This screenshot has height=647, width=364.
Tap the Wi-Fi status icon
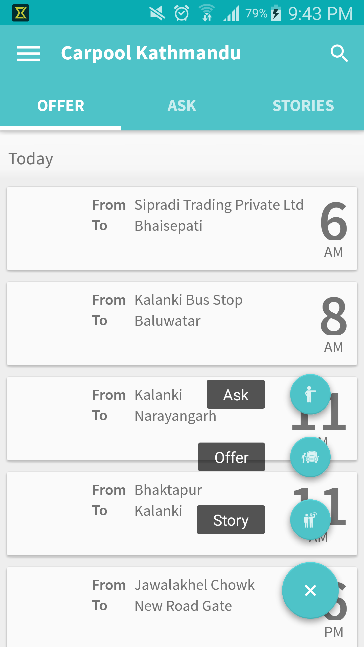[206, 13]
